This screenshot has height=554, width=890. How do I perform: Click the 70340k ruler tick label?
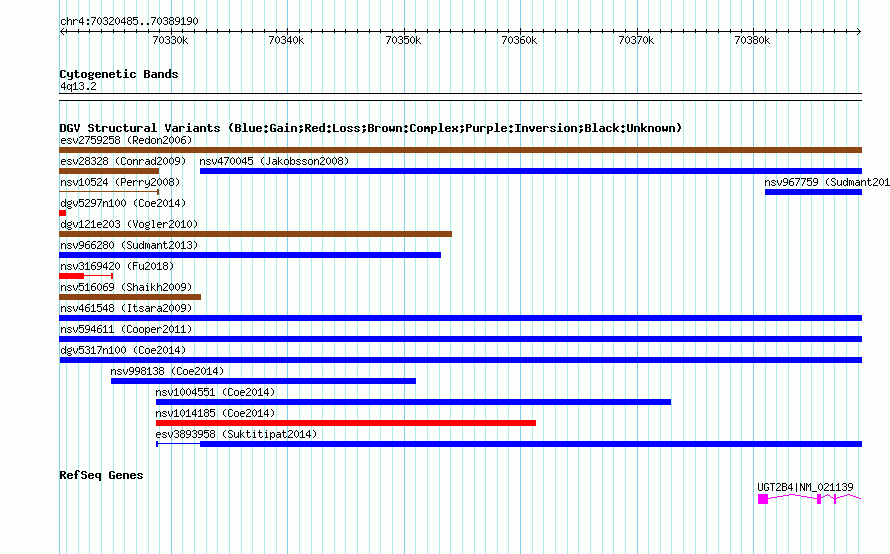(x=286, y=40)
